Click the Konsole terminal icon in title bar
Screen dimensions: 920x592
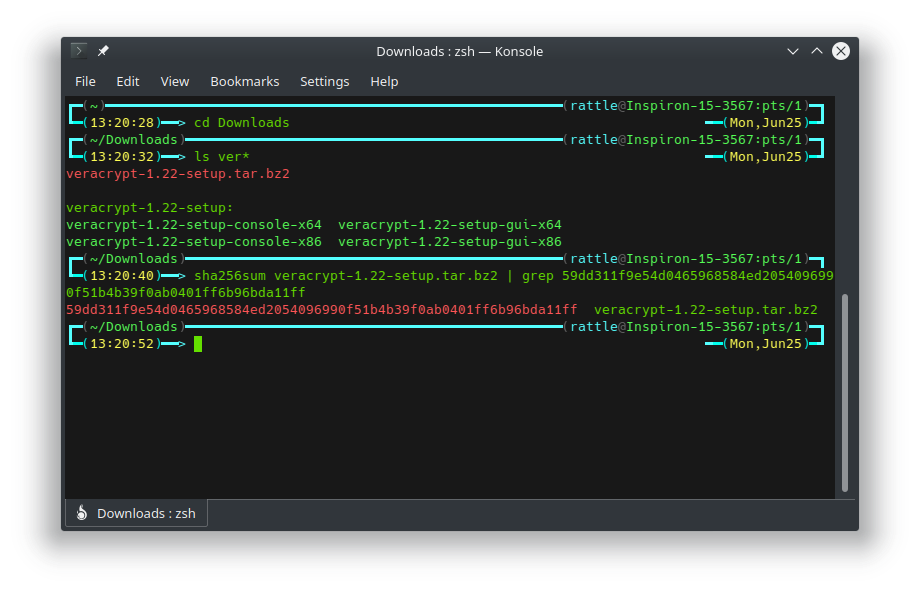click(79, 51)
